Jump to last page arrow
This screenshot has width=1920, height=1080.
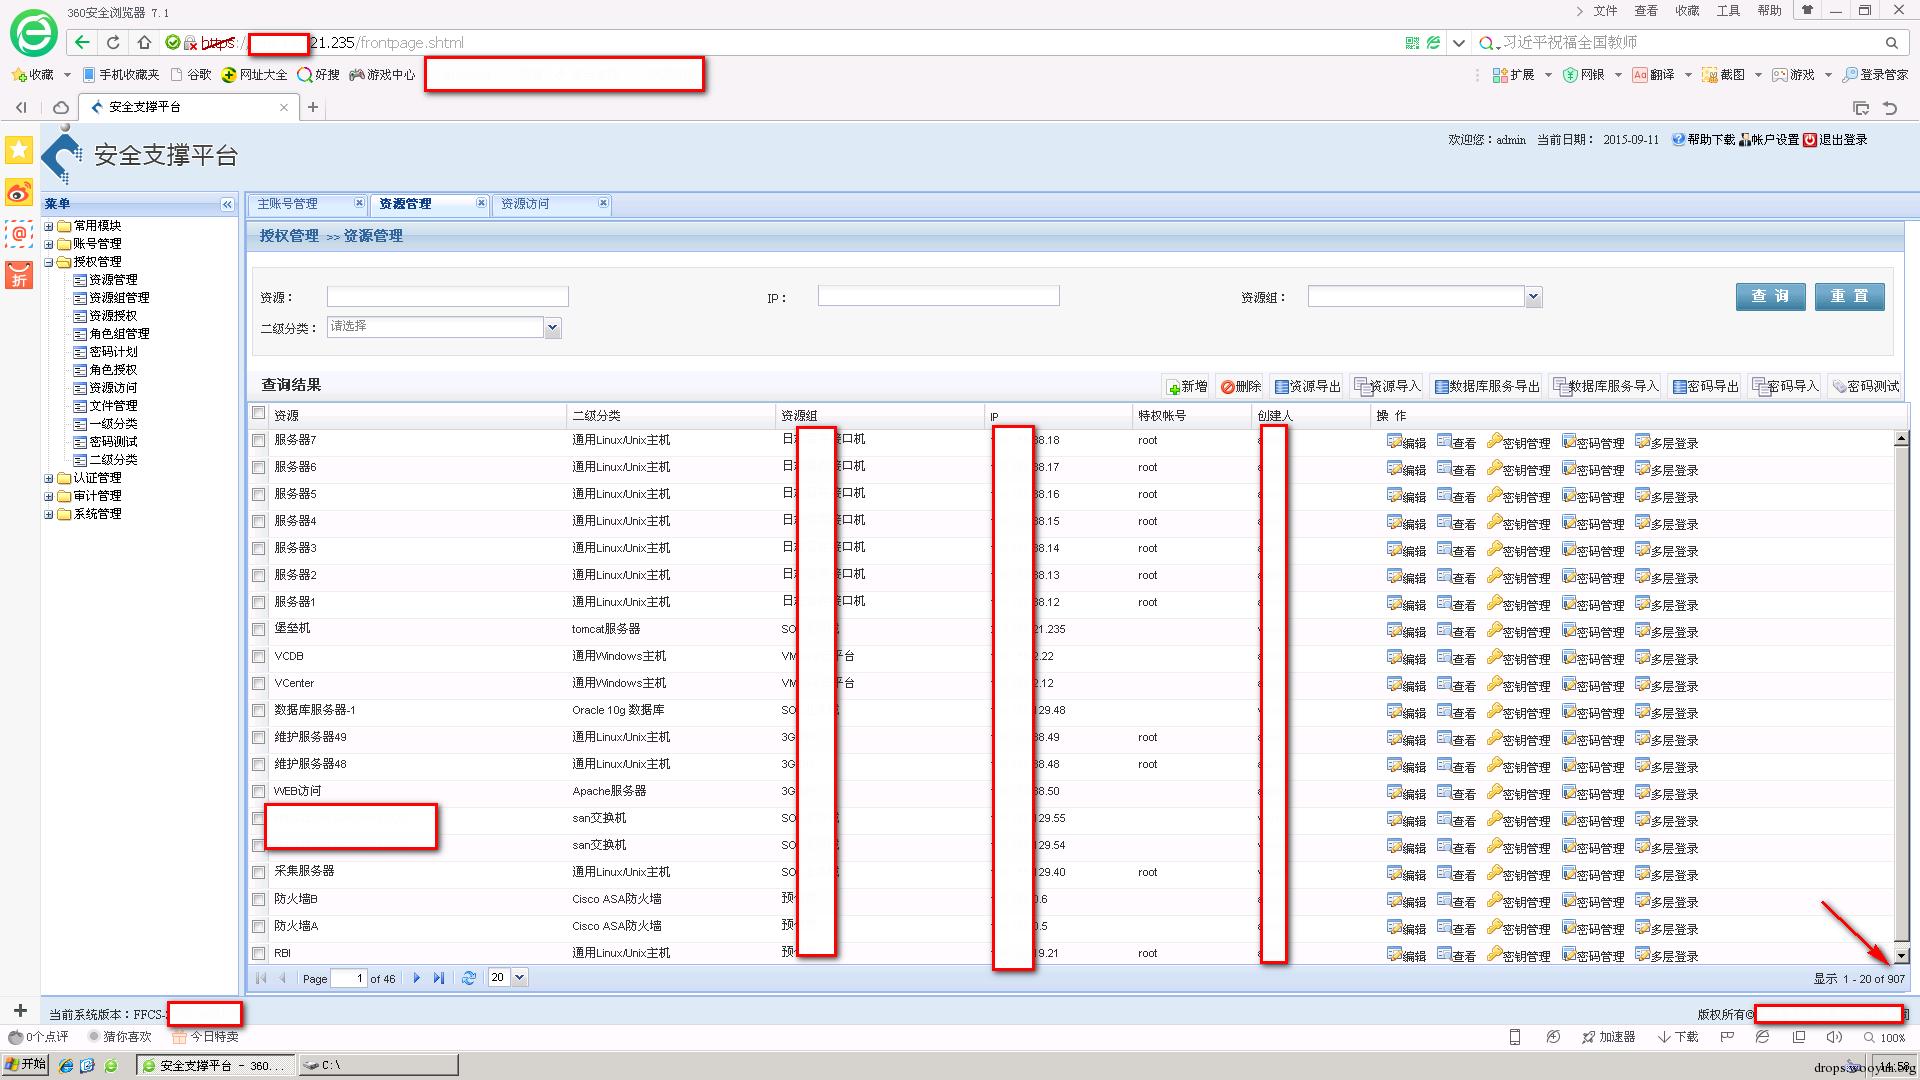pos(439,978)
